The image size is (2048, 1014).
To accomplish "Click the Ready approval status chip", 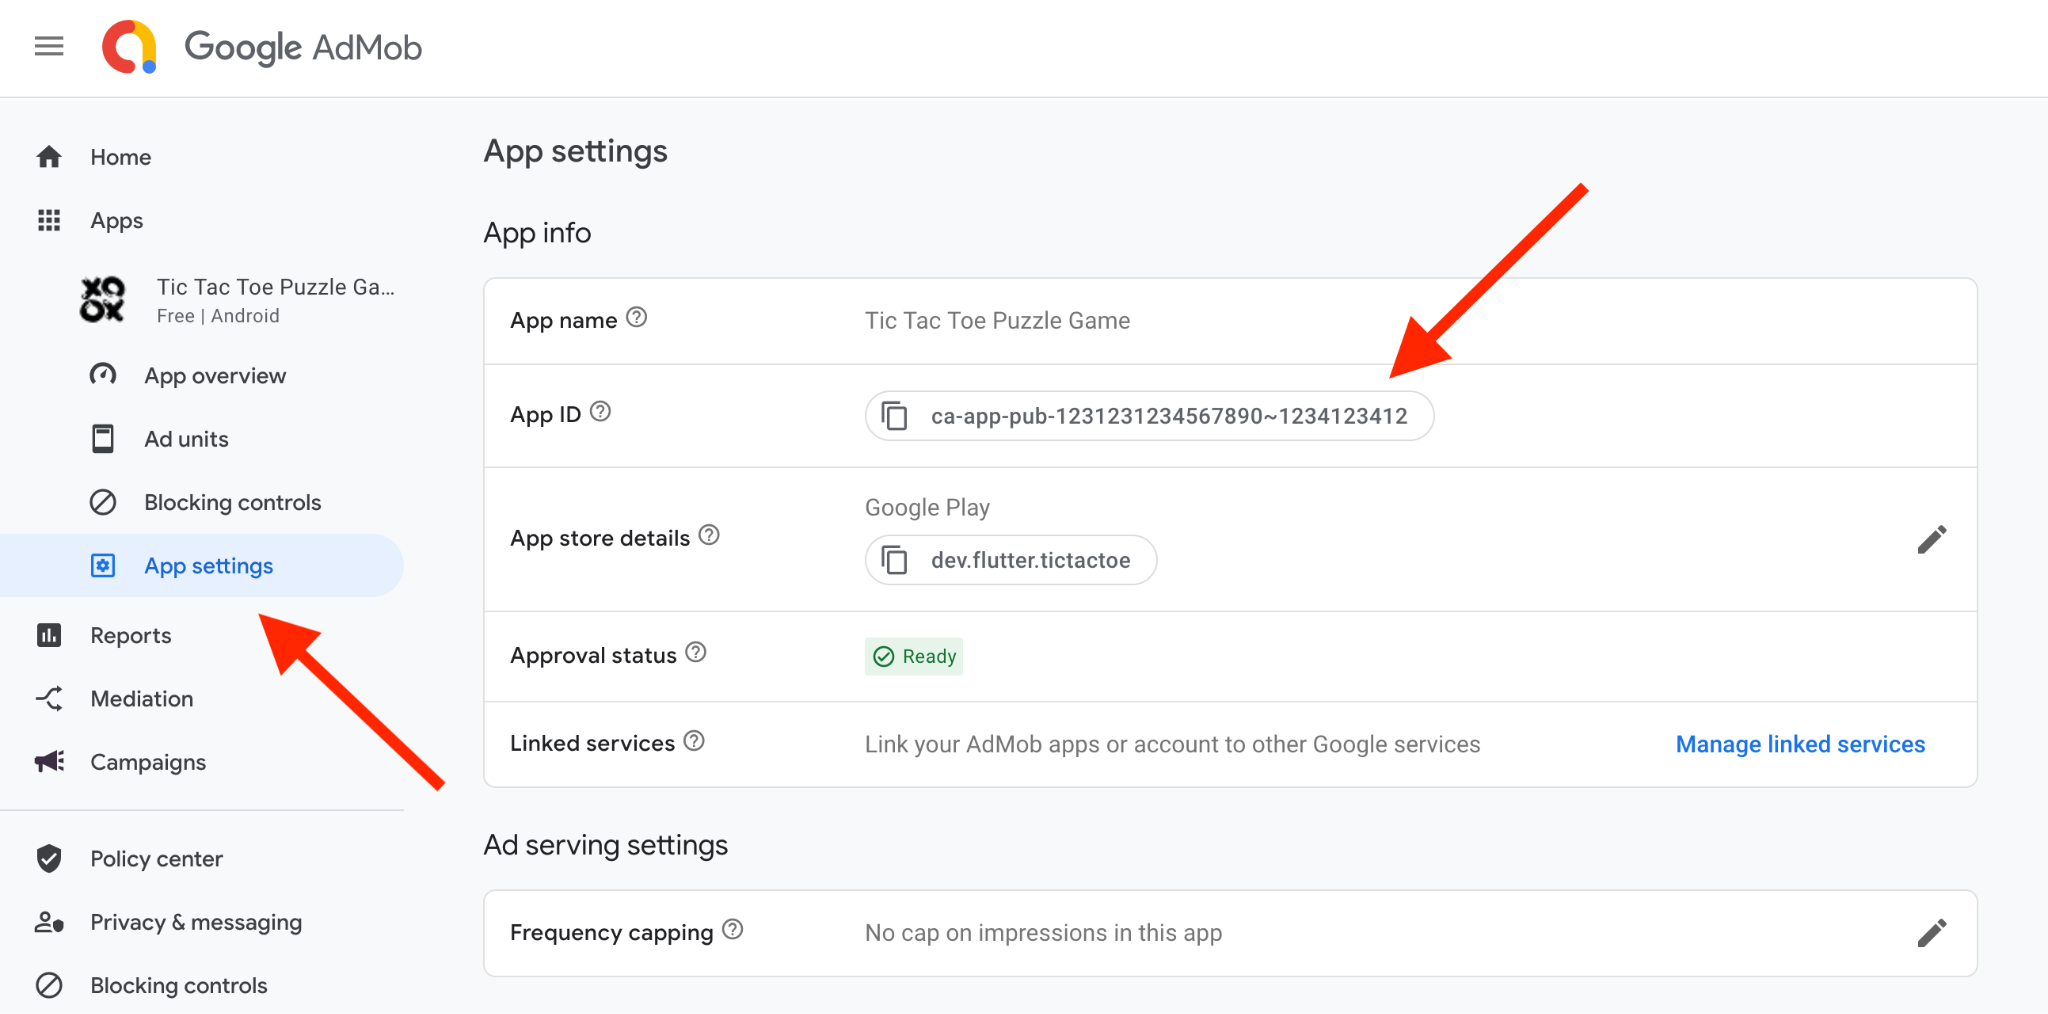I will [x=913, y=656].
